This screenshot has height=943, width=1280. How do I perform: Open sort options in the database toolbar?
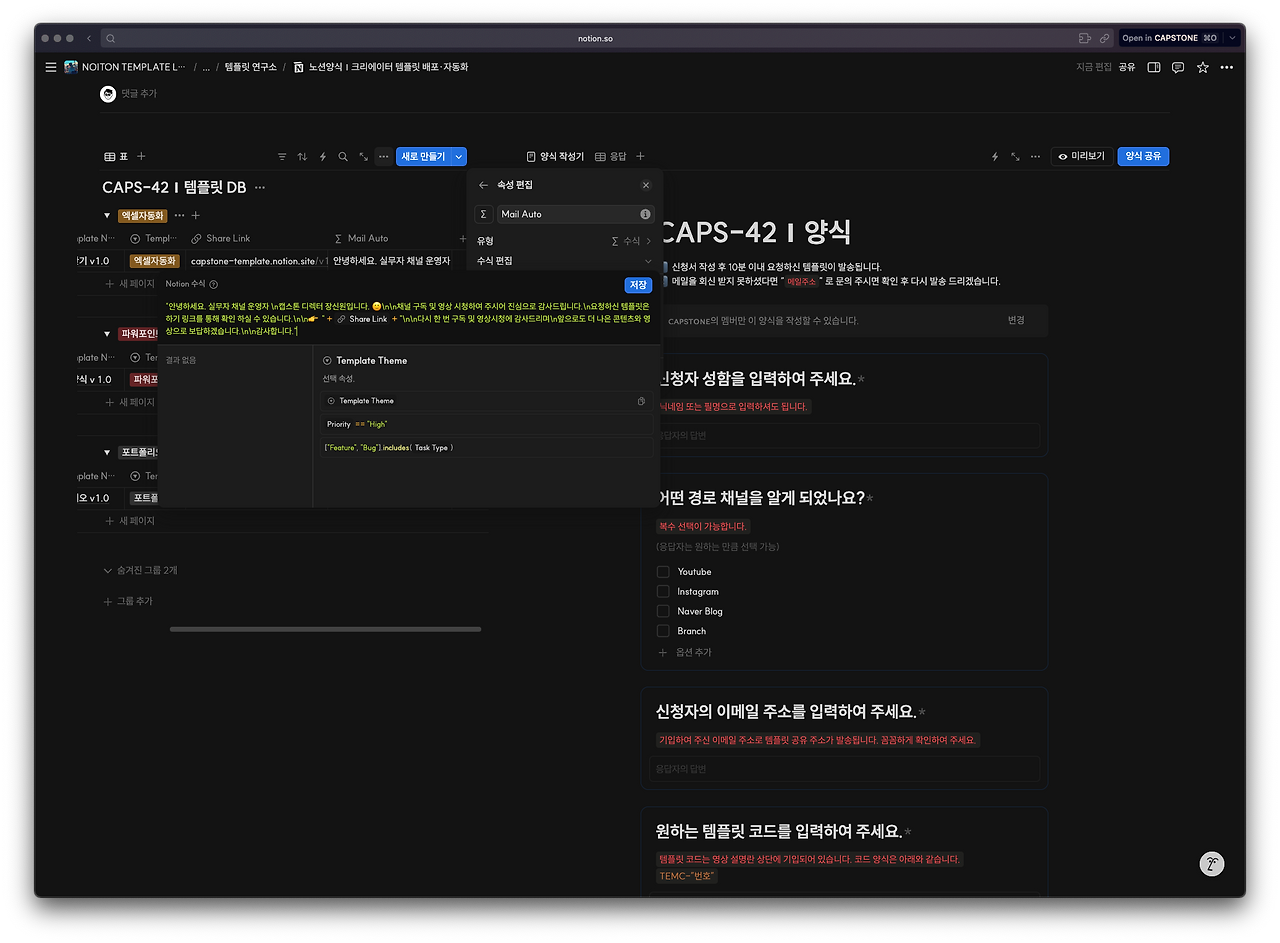[303, 157]
